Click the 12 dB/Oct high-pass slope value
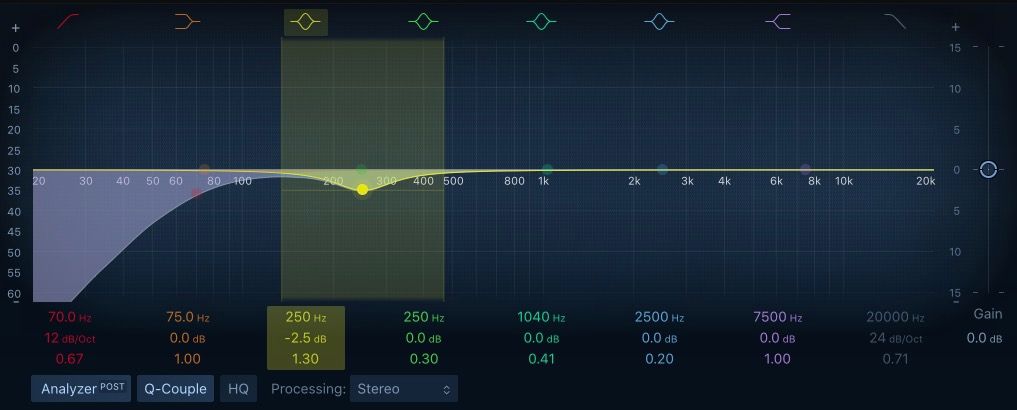1017x410 pixels. [70, 338]
